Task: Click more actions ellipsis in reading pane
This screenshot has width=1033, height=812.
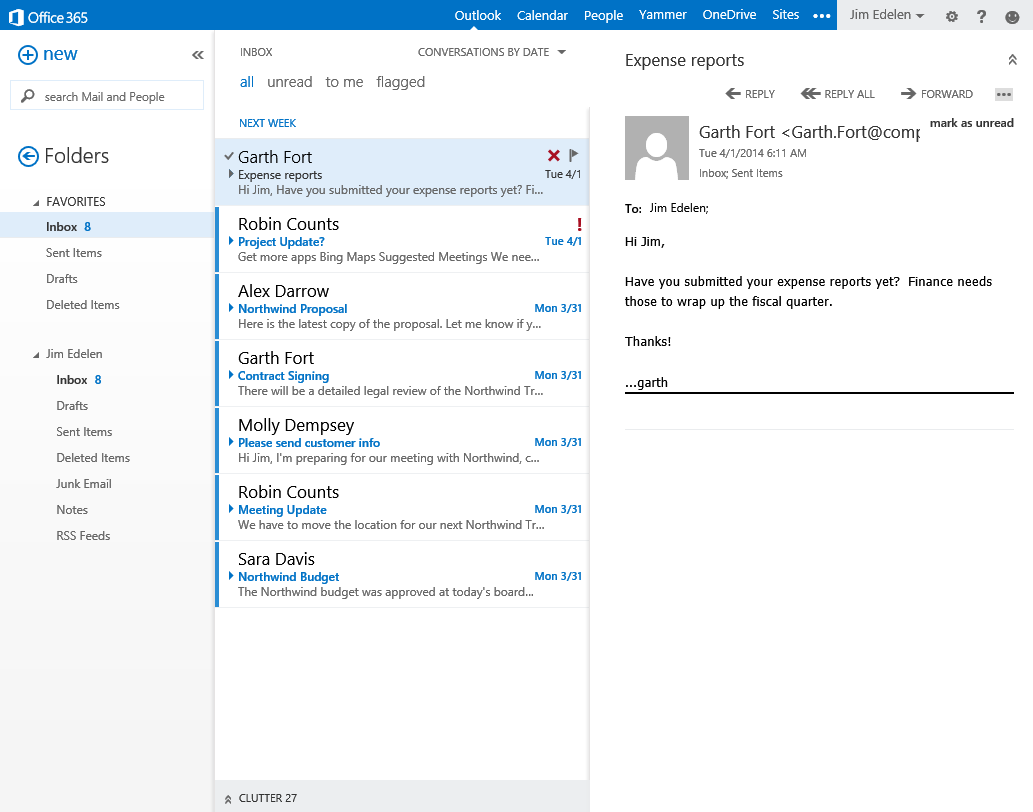Action: (x=1004, y=94)
